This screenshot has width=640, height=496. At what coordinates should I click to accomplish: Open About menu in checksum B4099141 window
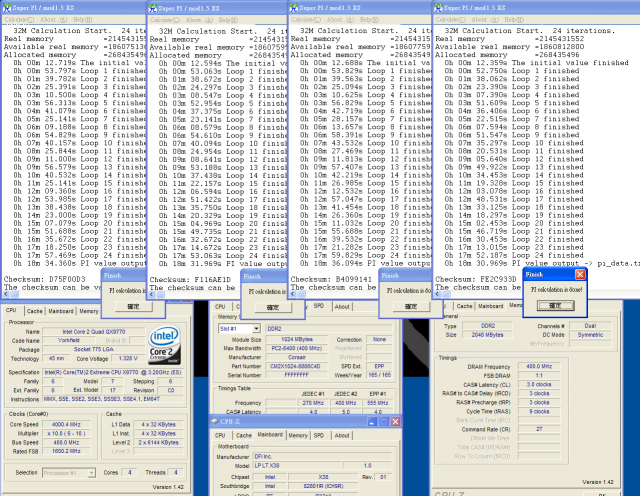(340, 20)
